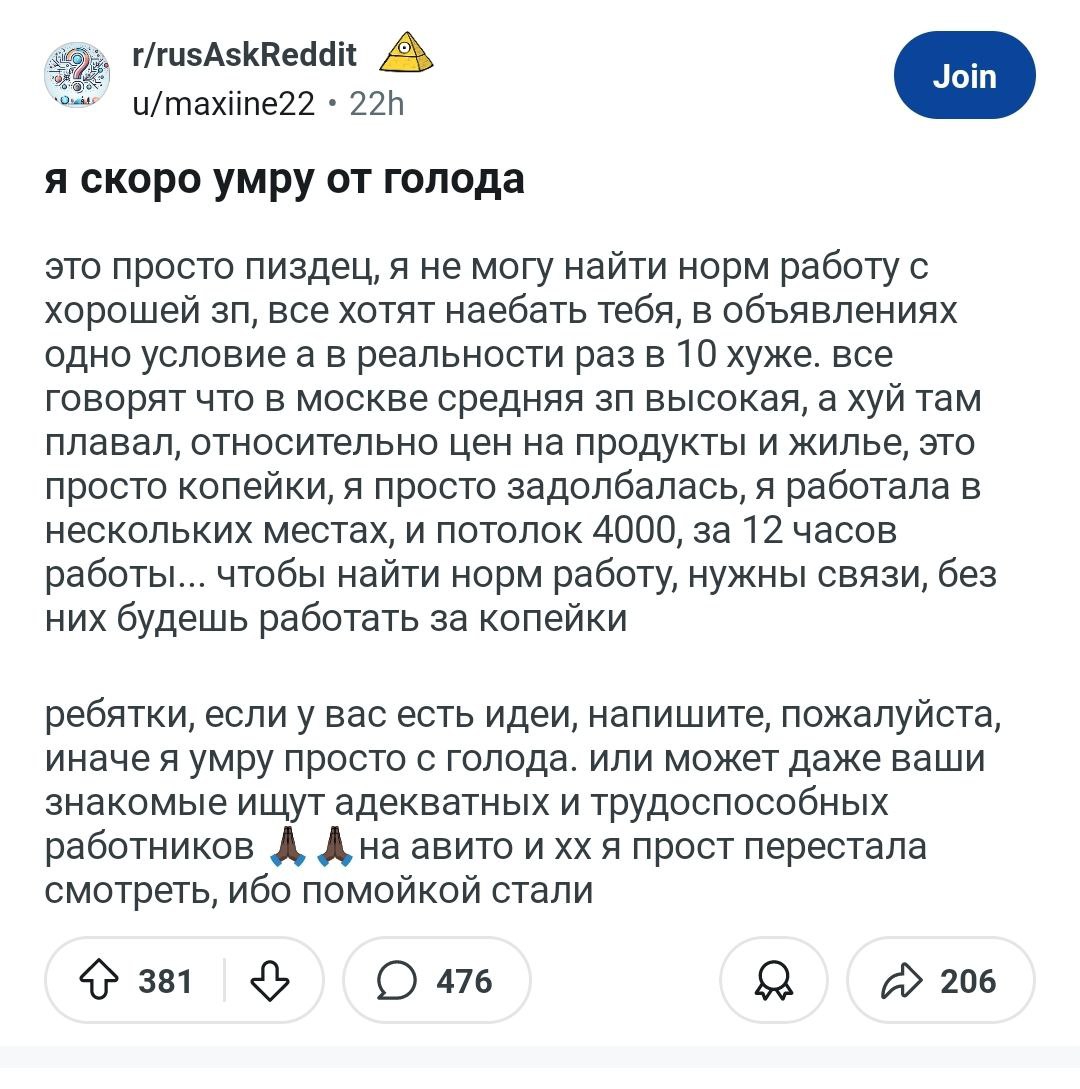Join the rusAskReddit community
Screen dimensions: 1080x1089
coord(965,75)
